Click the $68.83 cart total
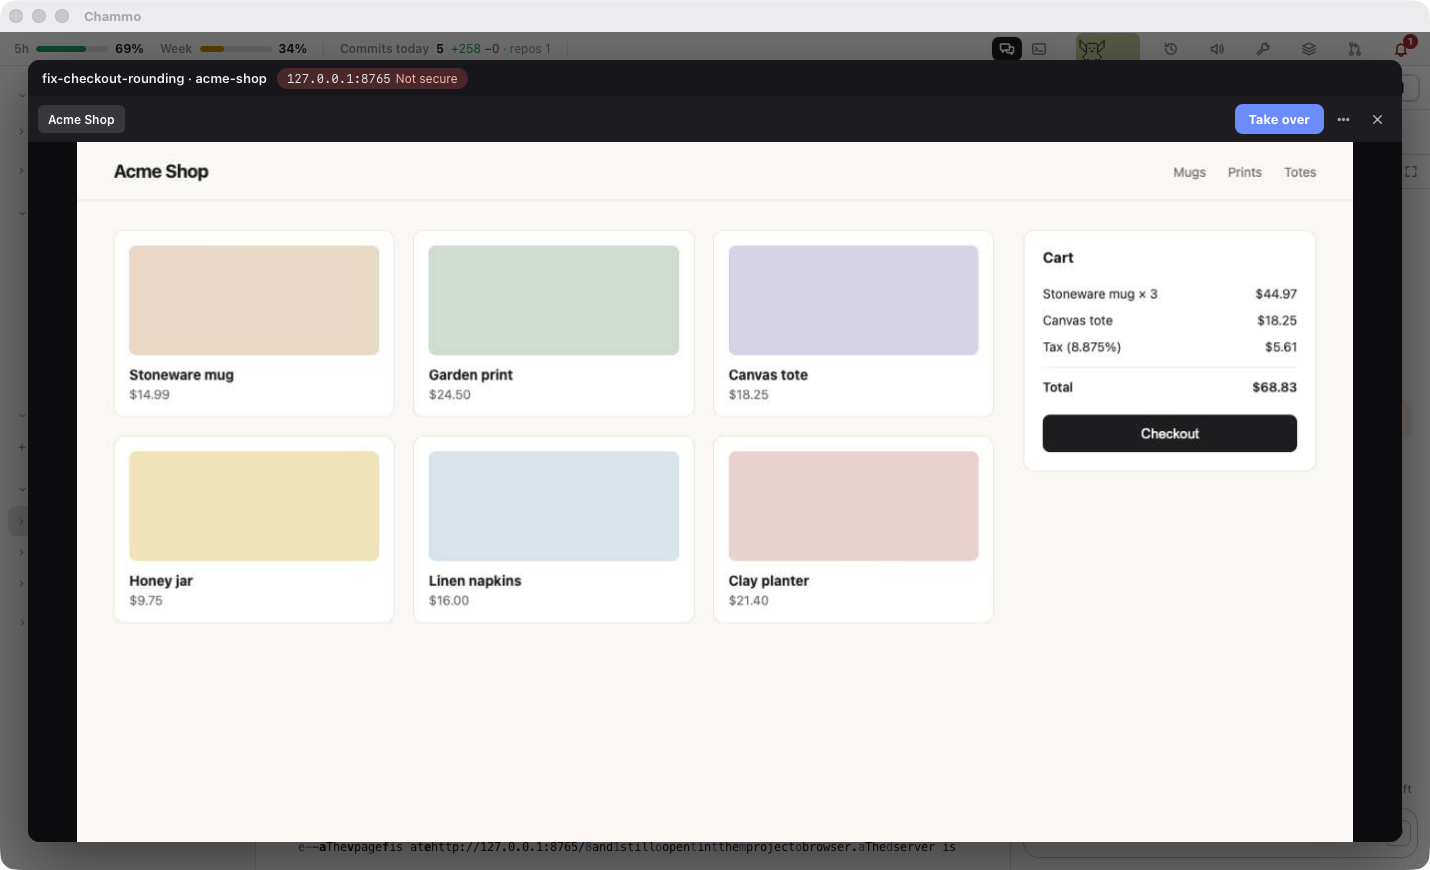The width and height of the screenshot is (1430, 870). (x=1274, y=387)
